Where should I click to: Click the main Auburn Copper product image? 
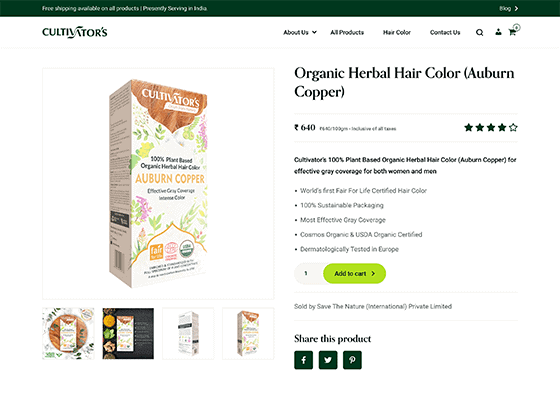pos(158,184)
